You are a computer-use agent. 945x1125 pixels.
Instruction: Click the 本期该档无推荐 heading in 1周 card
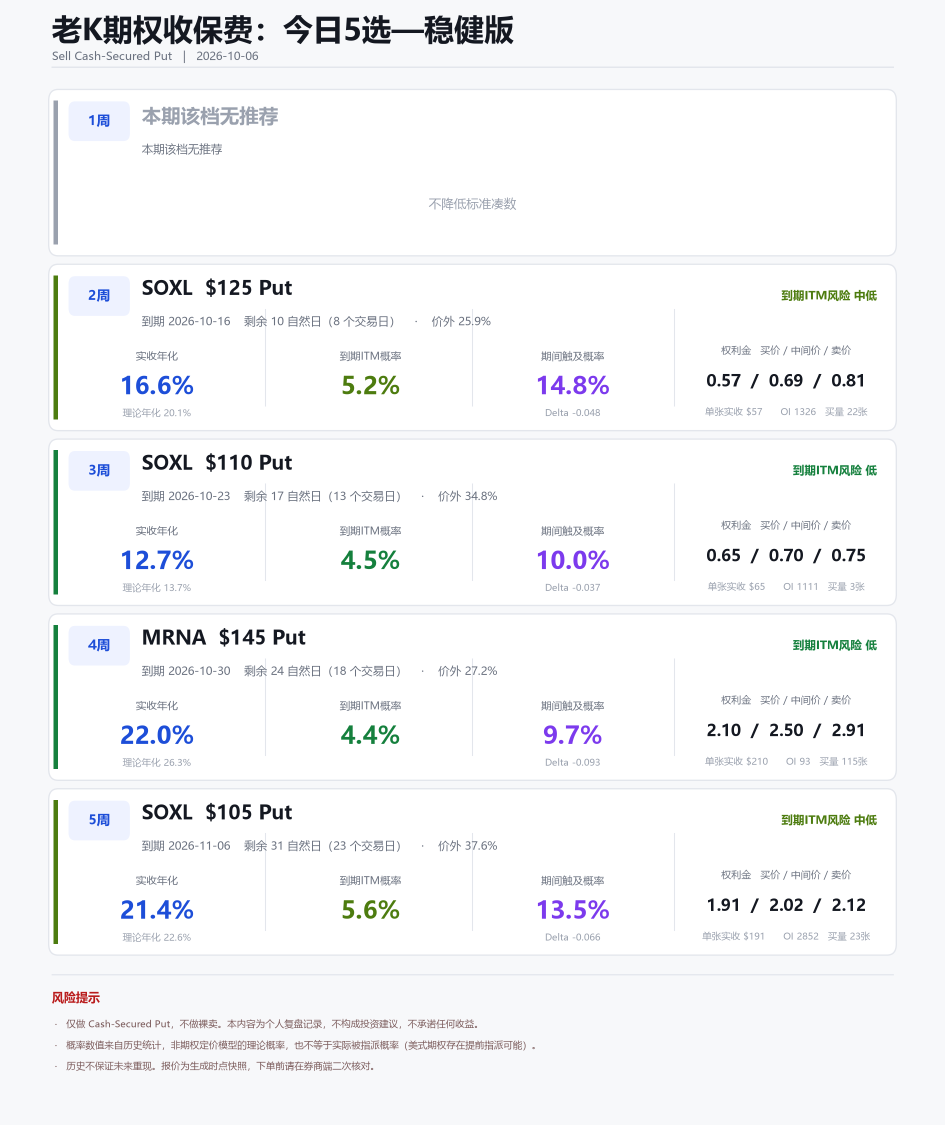click(x=210, y=117)
